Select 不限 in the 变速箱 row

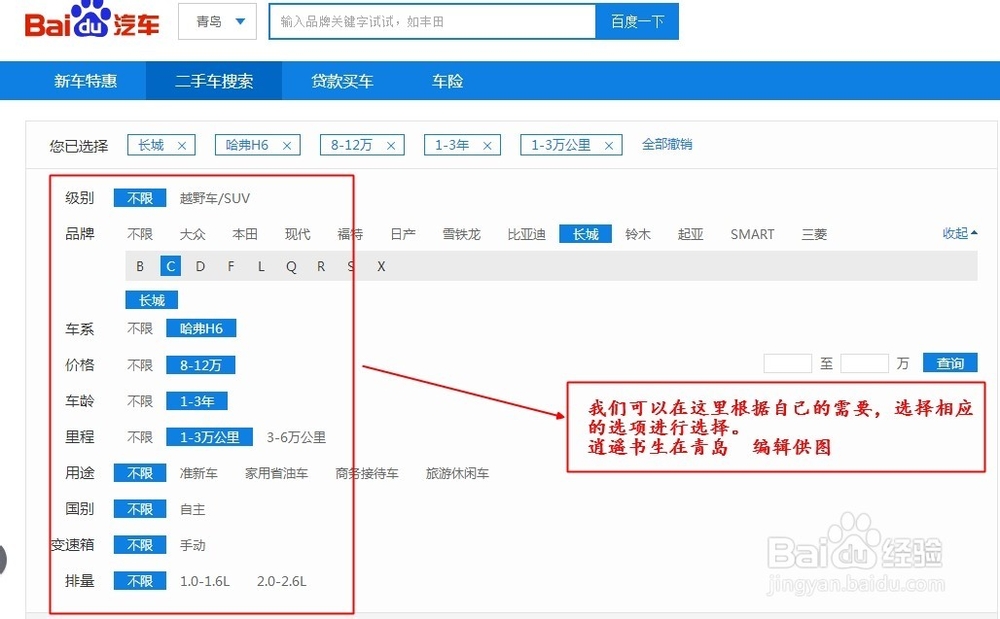point(140,545)
